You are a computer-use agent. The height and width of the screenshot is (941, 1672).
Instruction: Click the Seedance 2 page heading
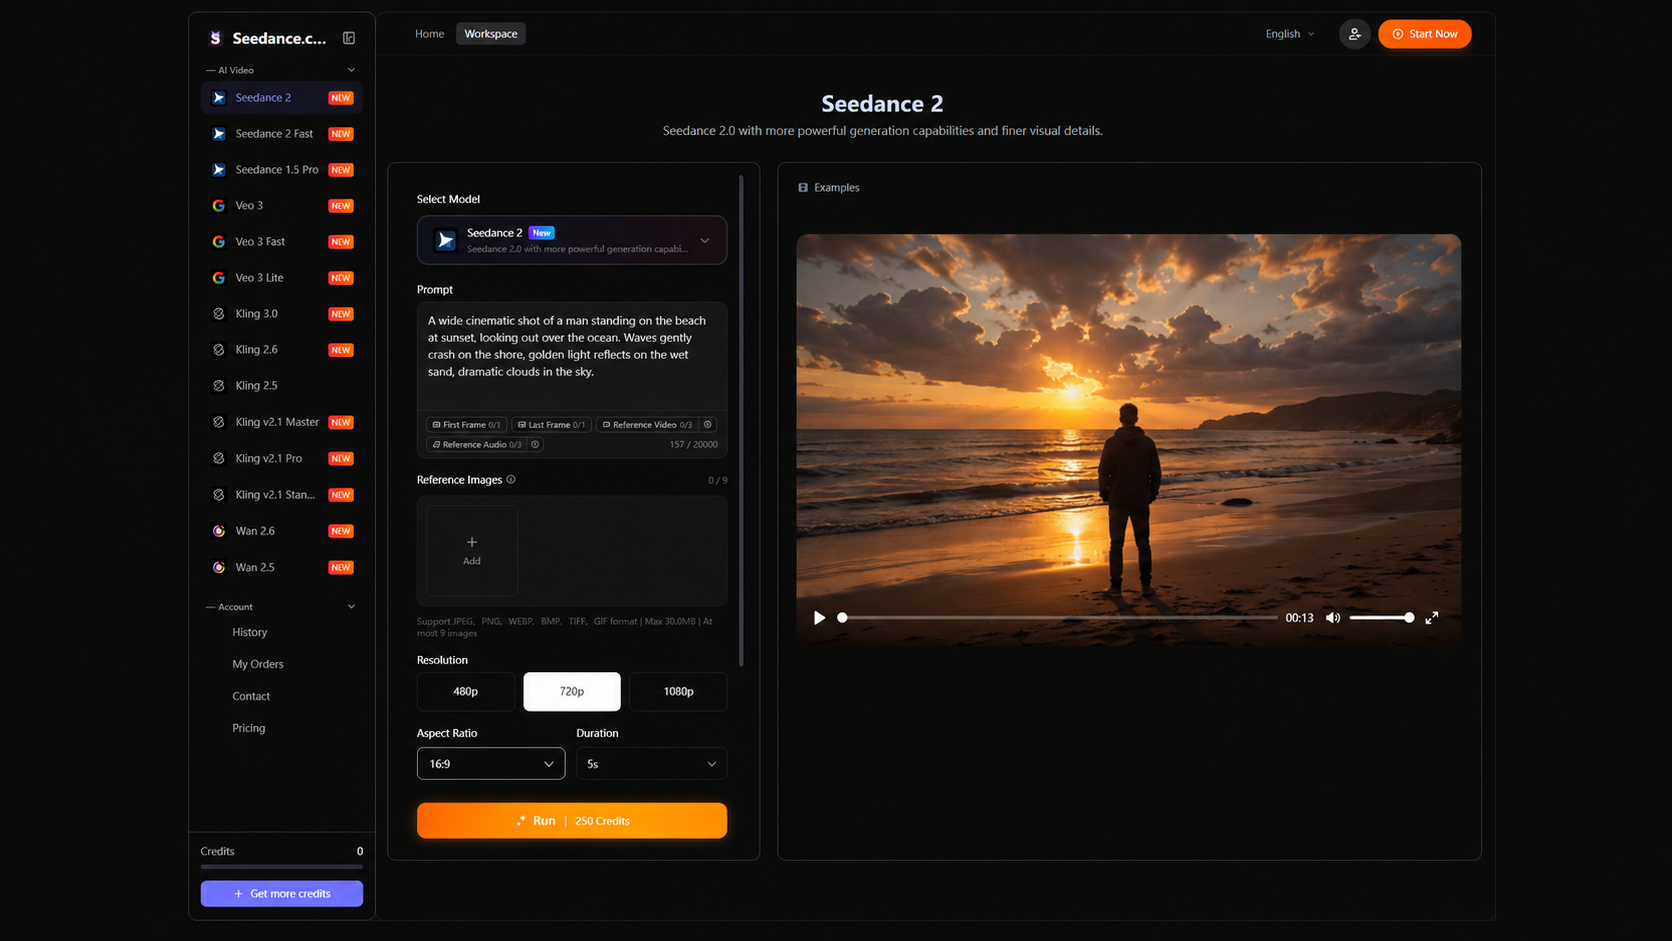click(x=882, y=103)
